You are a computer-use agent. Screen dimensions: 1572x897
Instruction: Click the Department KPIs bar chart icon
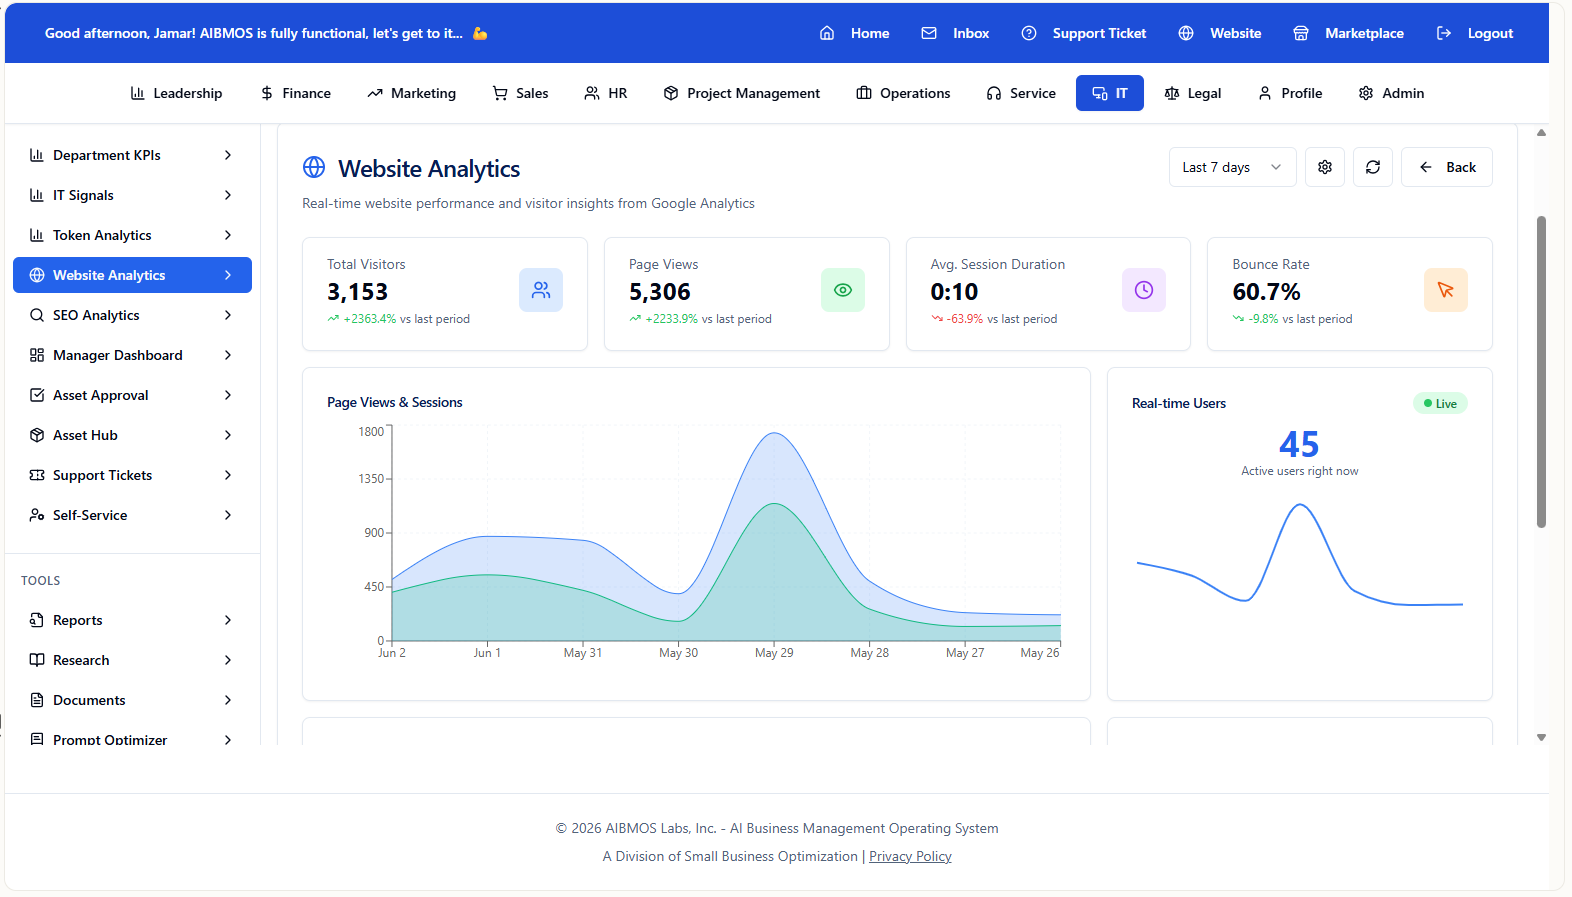(x=37, y=155)
